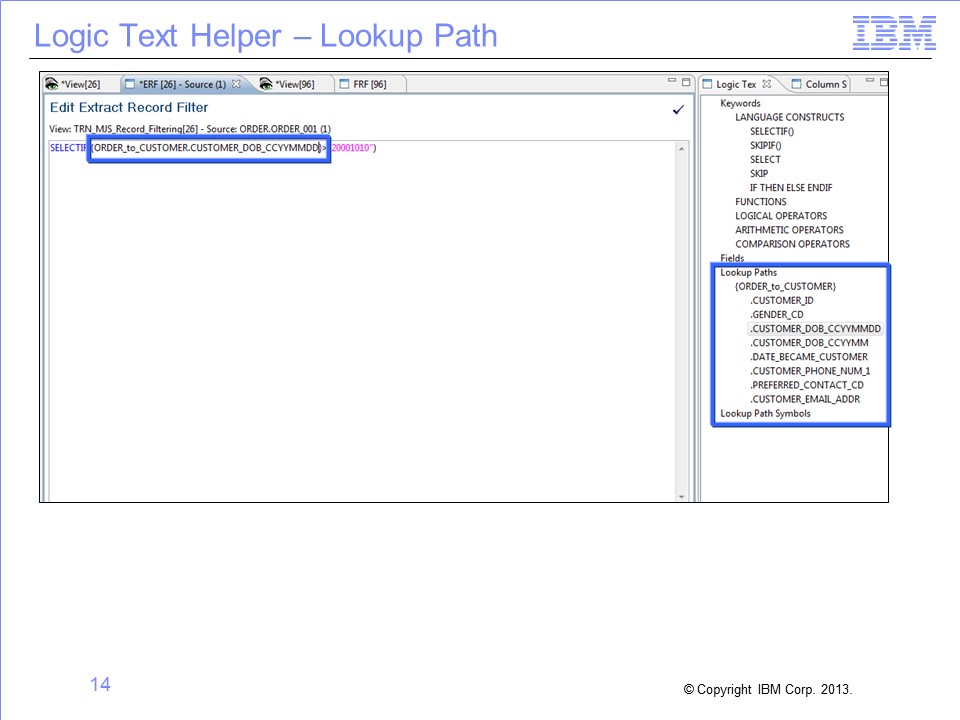Click the Column S panel icon
Viewport: 960px width, 720px height.
point(797,84)
